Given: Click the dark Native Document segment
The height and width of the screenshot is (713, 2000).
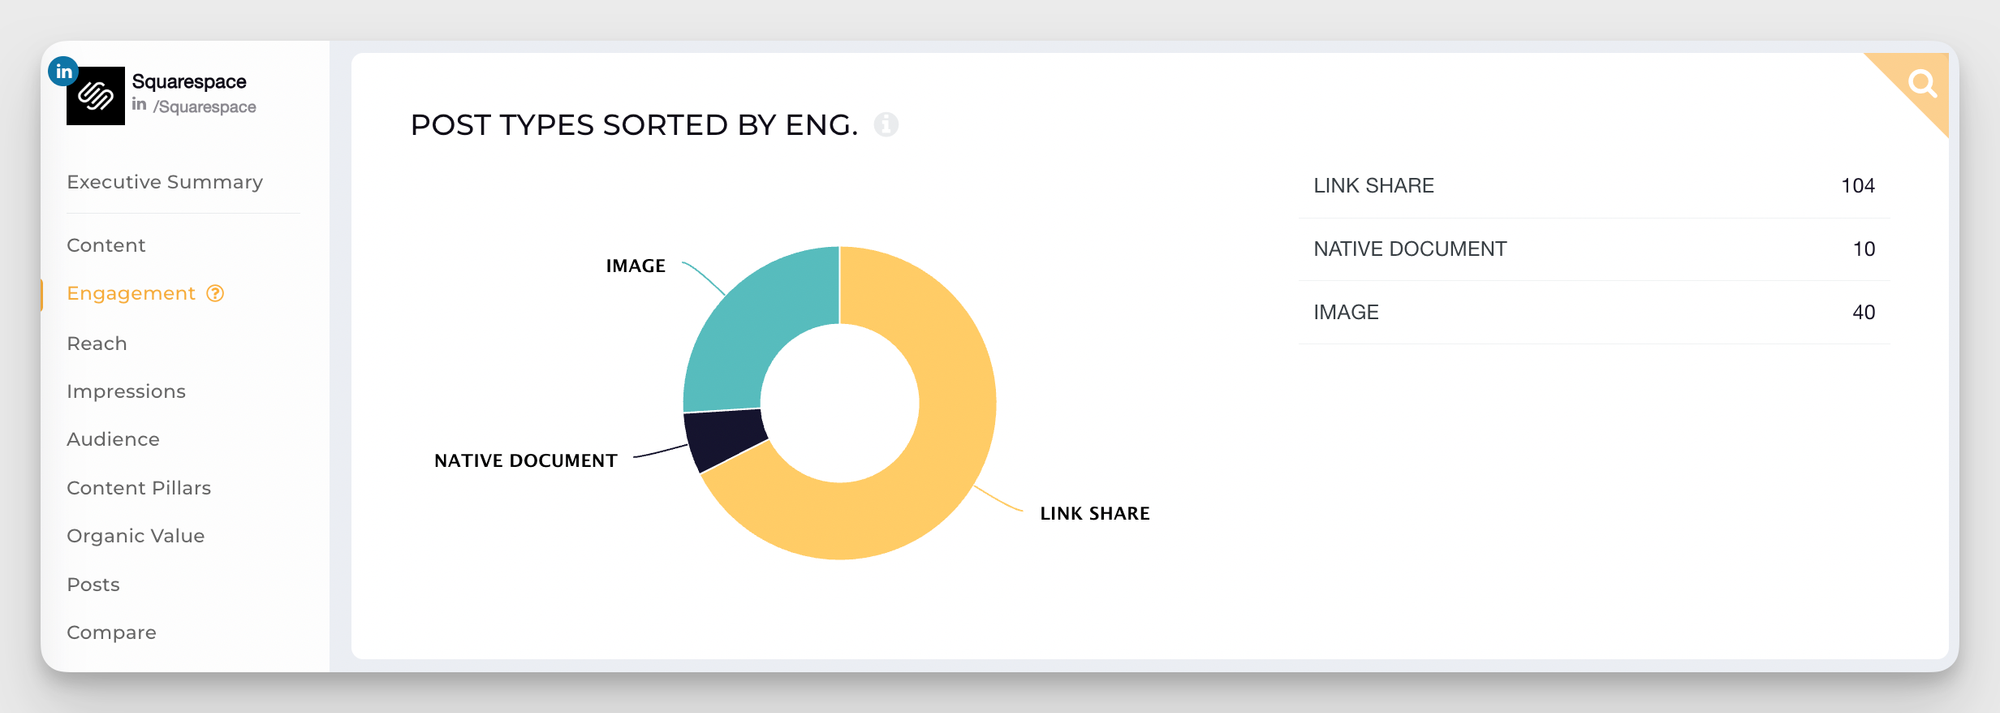Looking at the screenshot, I should [724, 438].
